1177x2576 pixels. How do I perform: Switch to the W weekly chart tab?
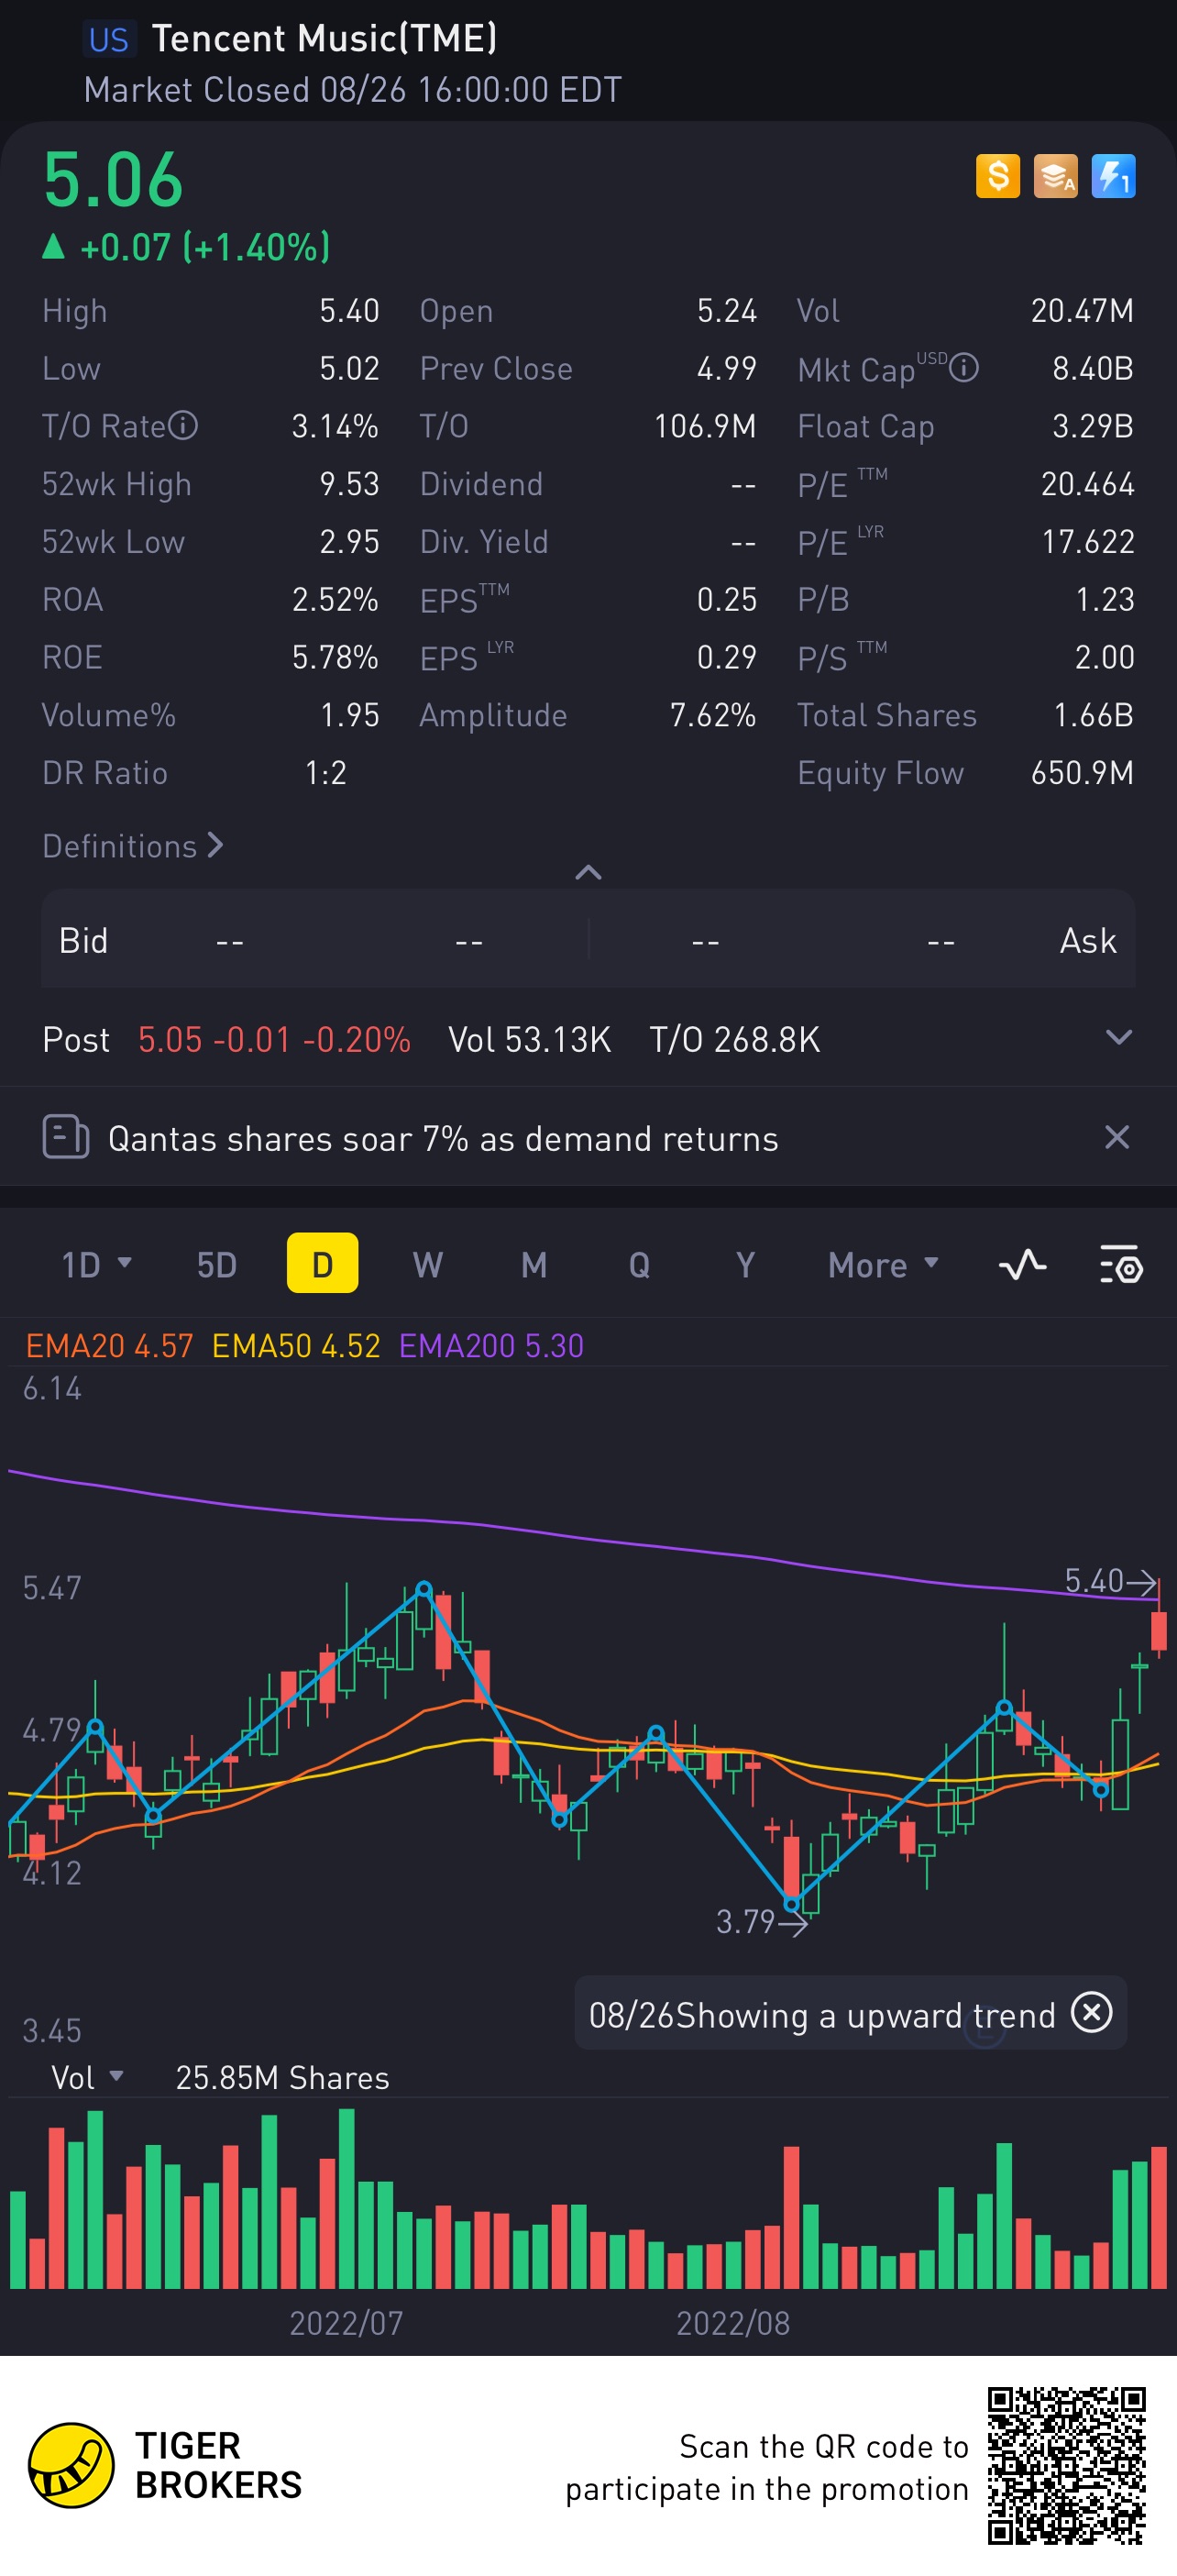coord(427,1265)
